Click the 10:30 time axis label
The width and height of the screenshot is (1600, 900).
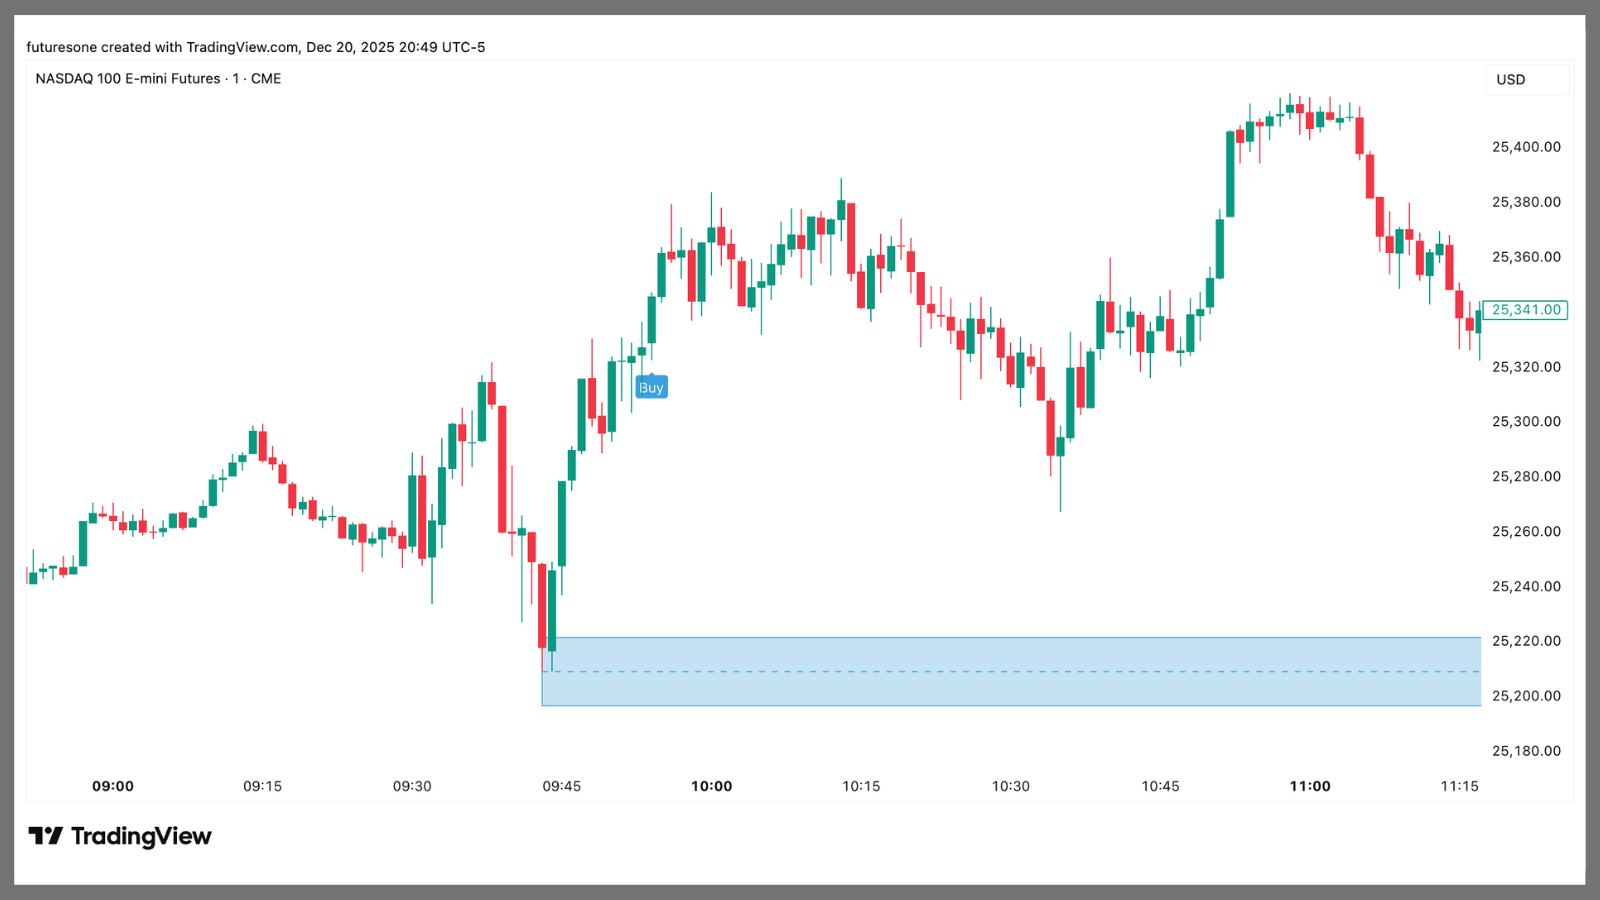pyautogui.click(x=1010, y=786)
